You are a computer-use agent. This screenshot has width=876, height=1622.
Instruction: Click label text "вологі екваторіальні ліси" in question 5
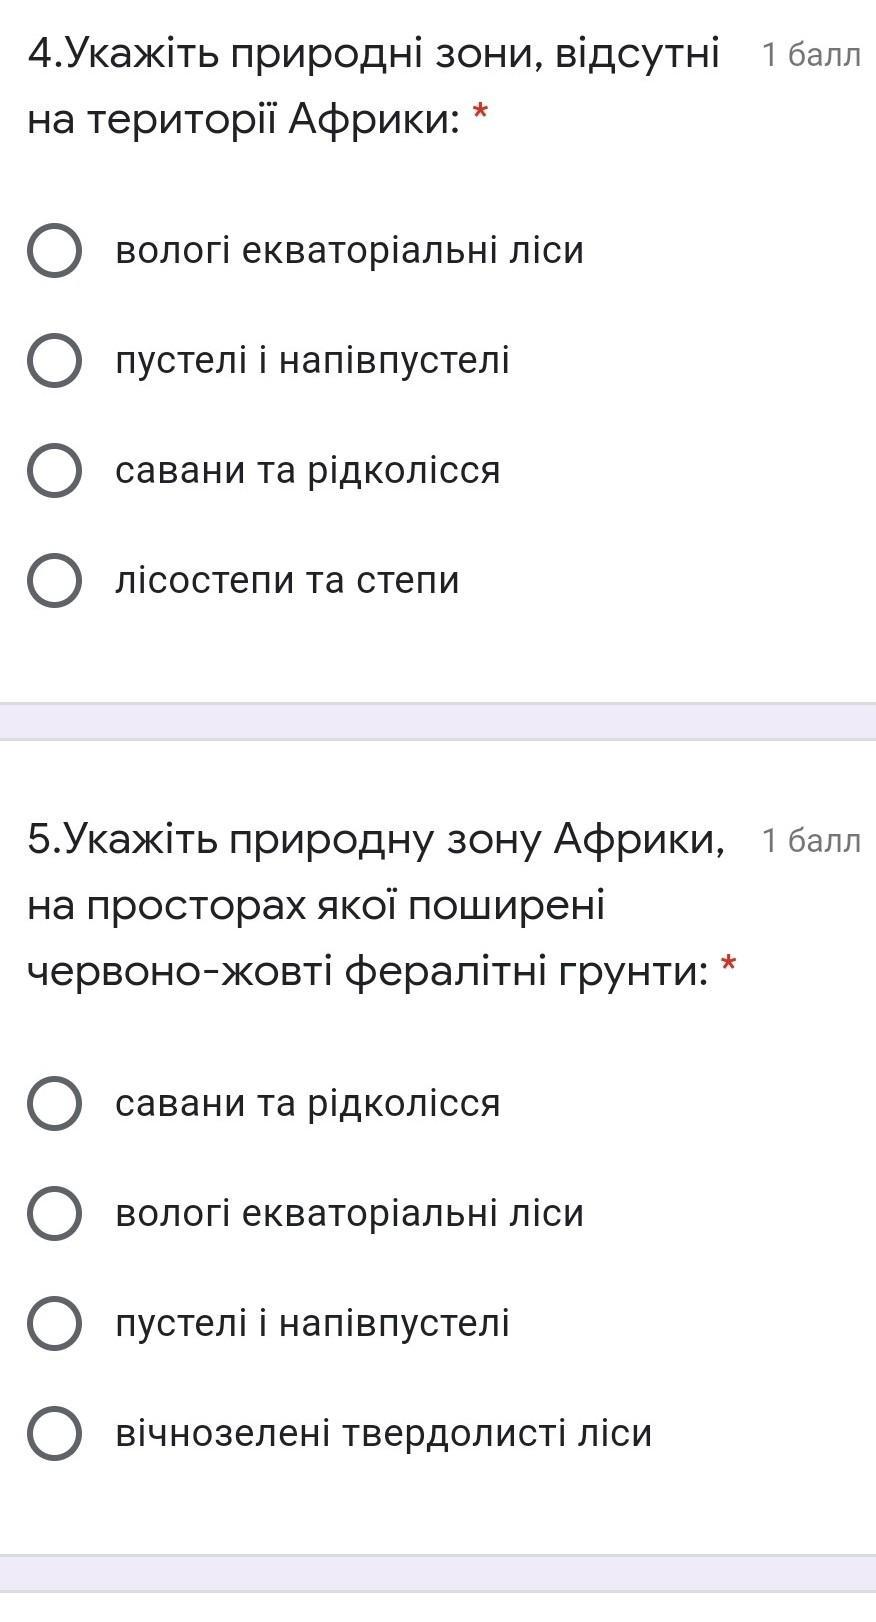point(349,1213)
